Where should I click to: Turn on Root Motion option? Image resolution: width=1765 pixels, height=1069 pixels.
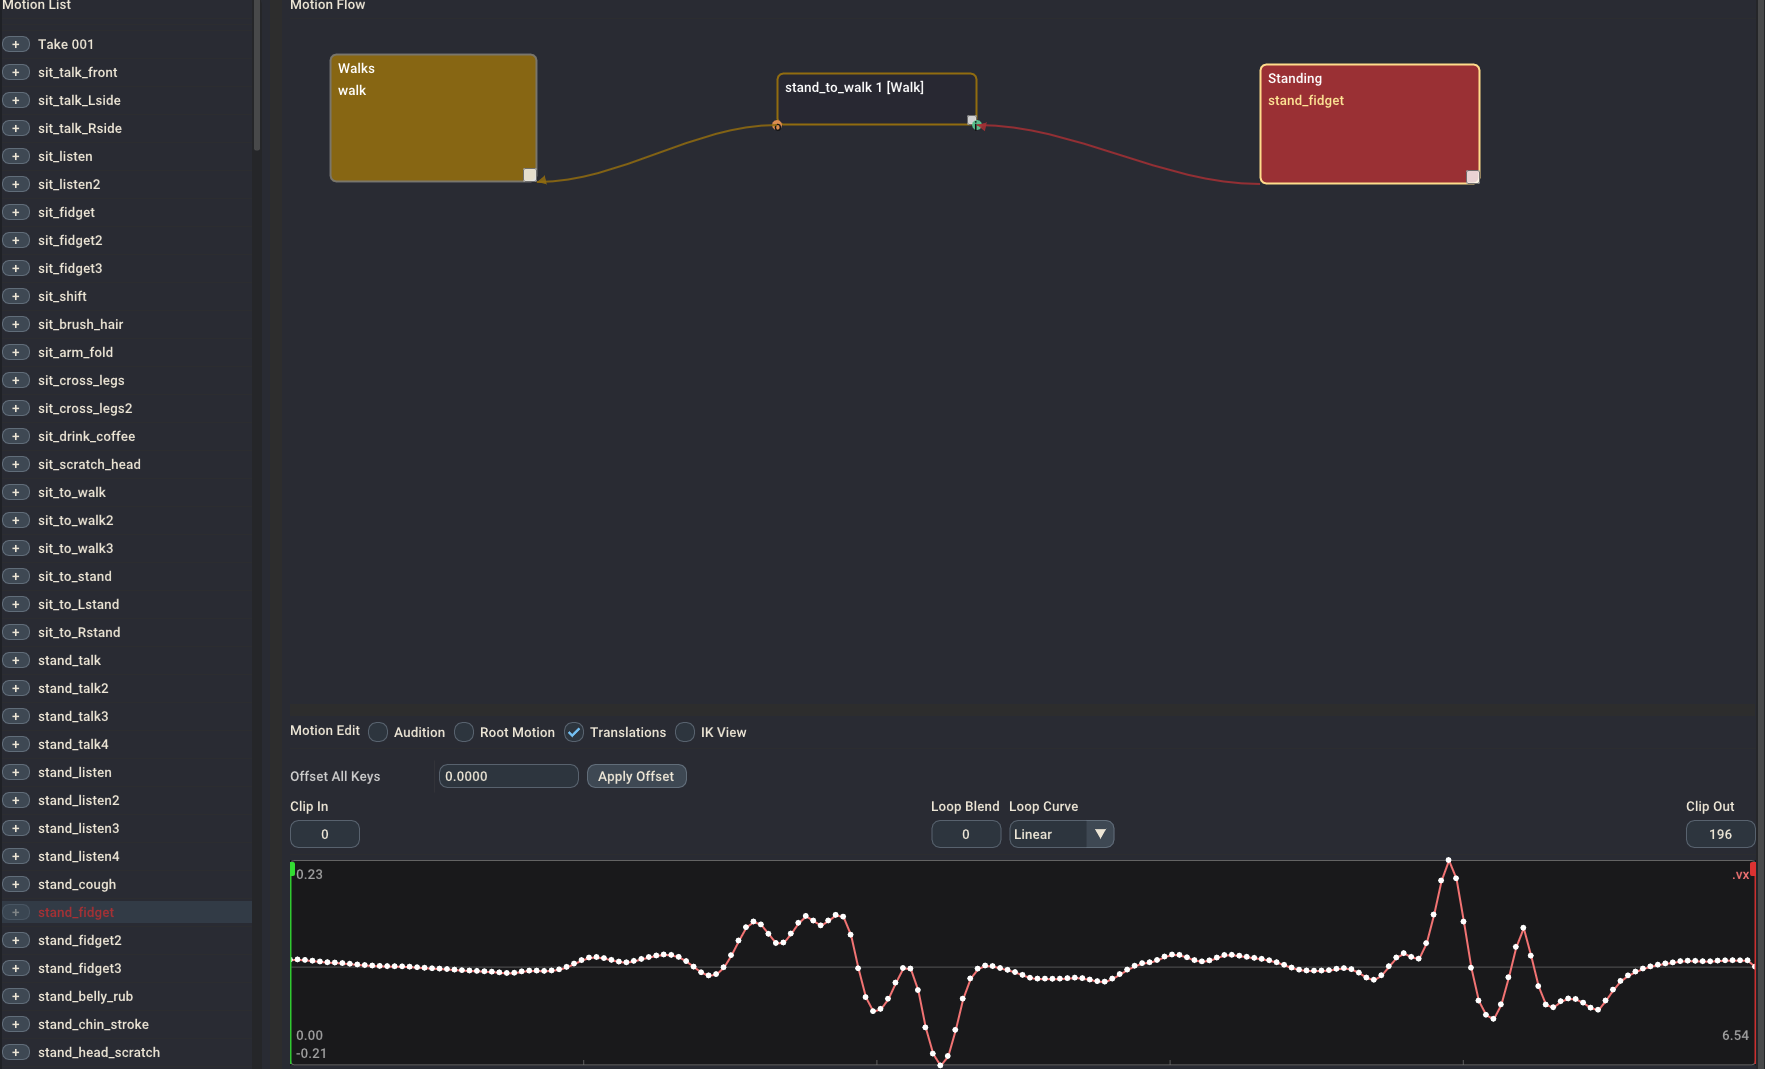pyautogui.click(x=464, y=732)
